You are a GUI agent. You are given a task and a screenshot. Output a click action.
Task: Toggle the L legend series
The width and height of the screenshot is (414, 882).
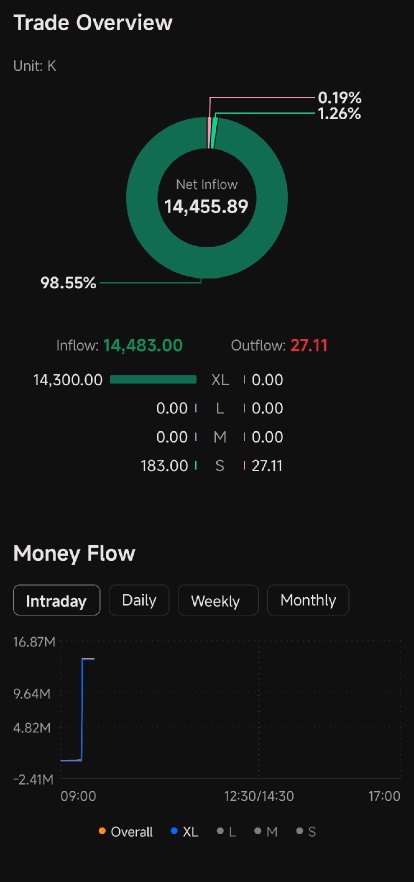pyautogui.click(x=228, y=831)
